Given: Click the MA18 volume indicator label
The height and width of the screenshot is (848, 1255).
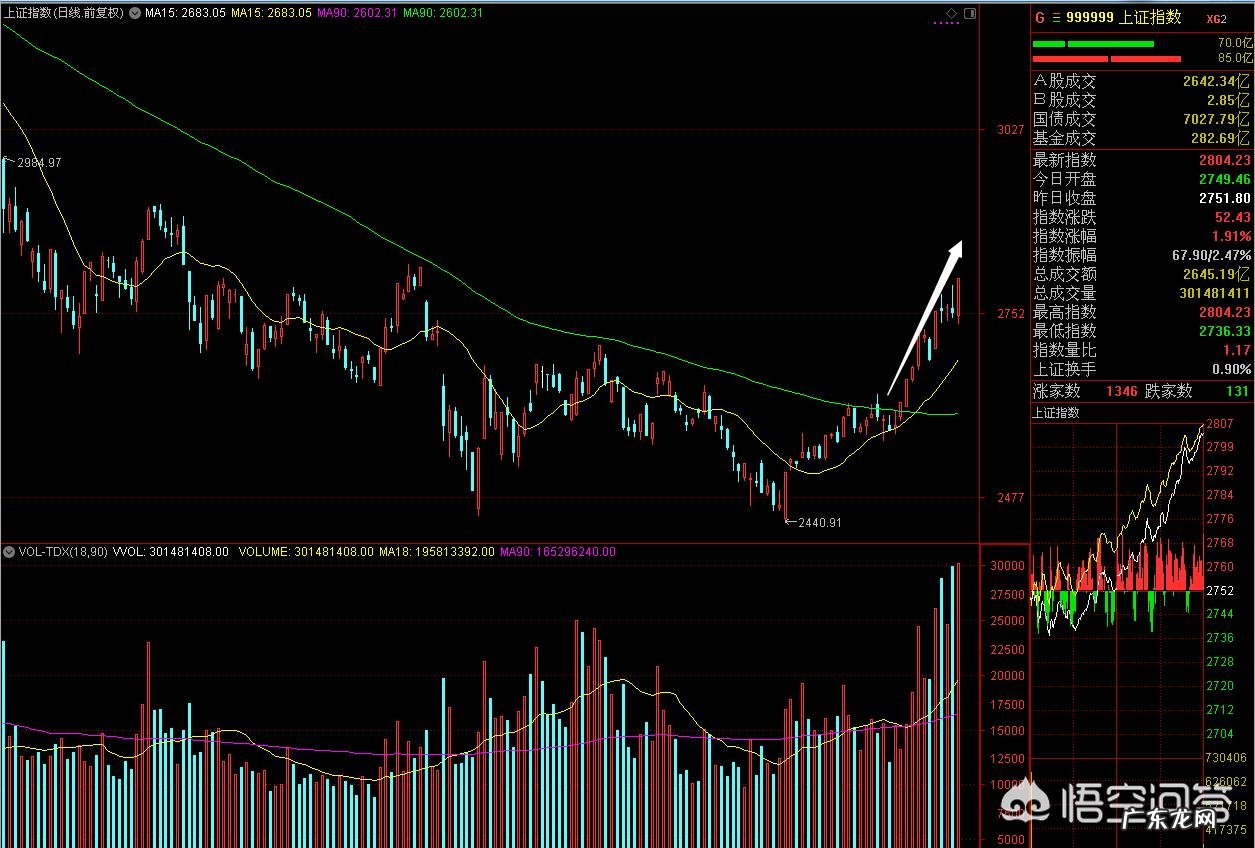Looking at the screenshot, I should tap(438, 551).
